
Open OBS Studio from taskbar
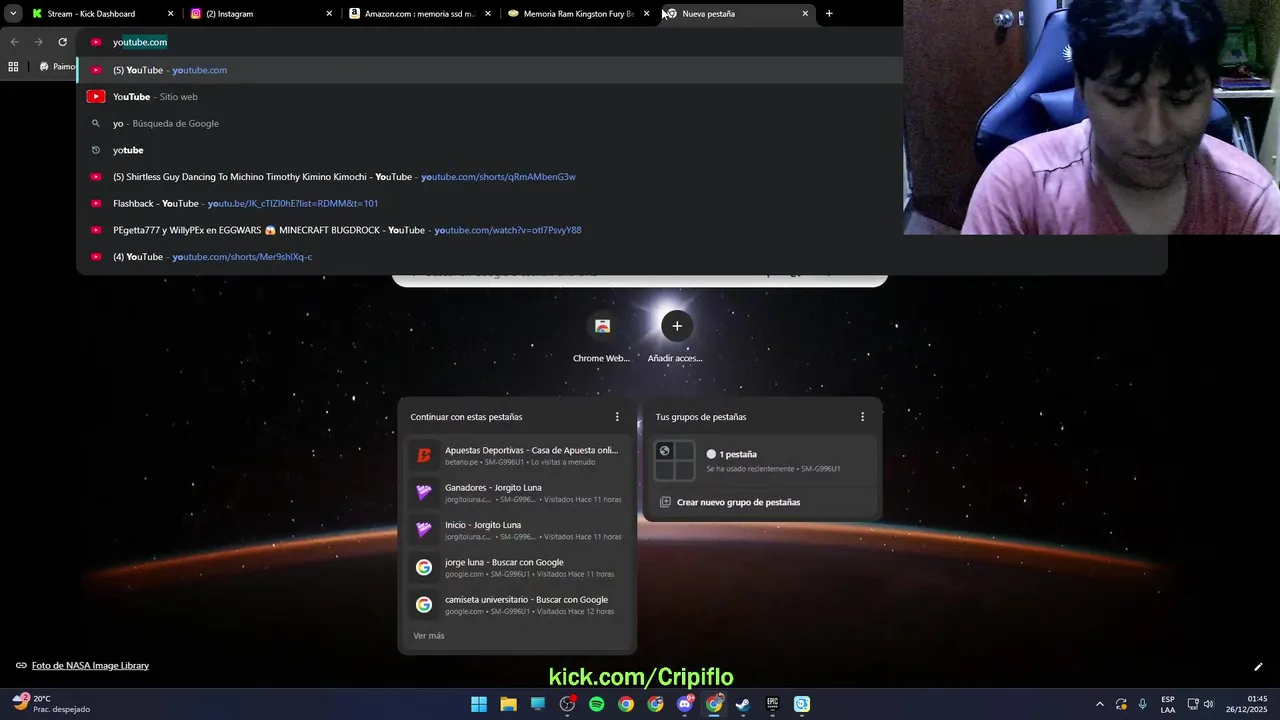pos(567,704)
